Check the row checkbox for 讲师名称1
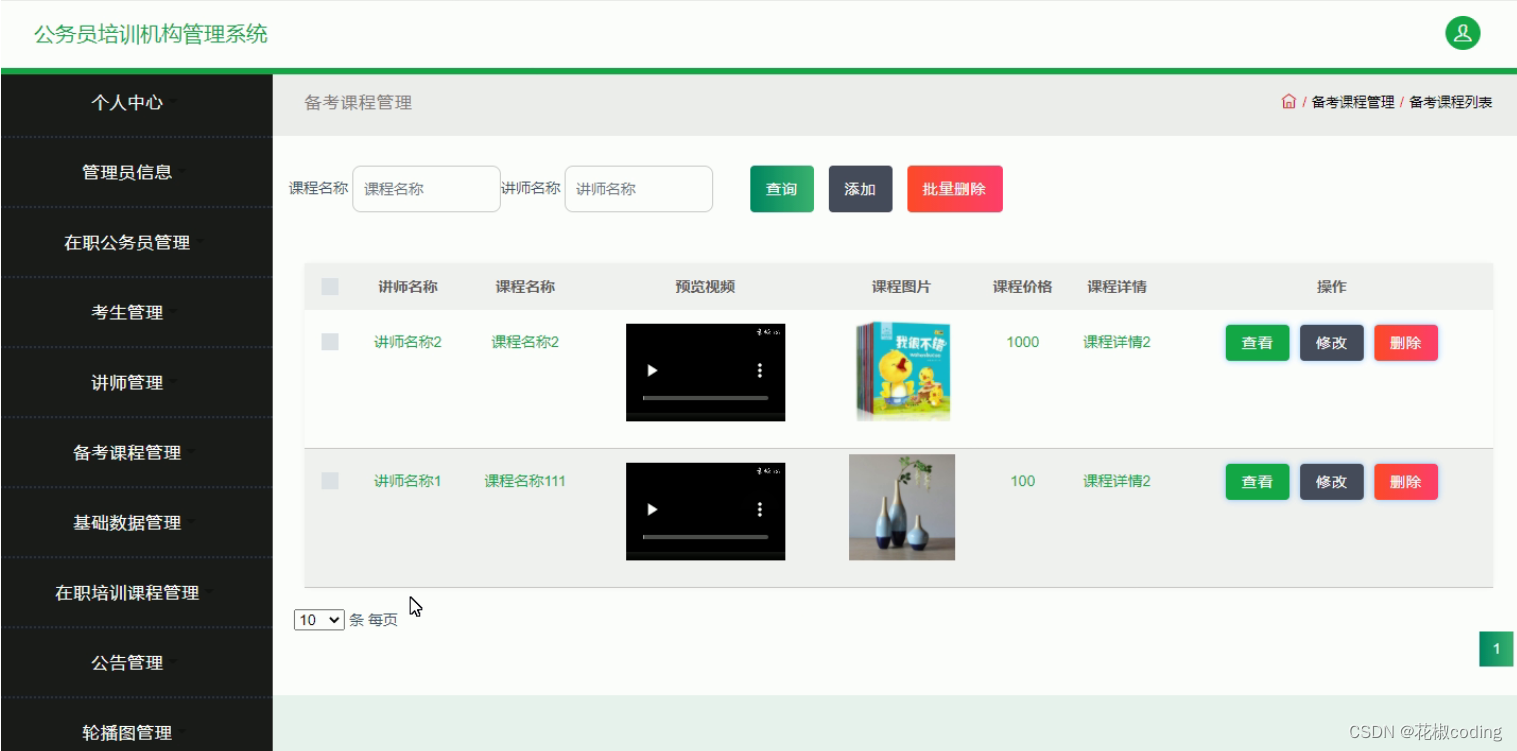 click(x=330, y=480)
